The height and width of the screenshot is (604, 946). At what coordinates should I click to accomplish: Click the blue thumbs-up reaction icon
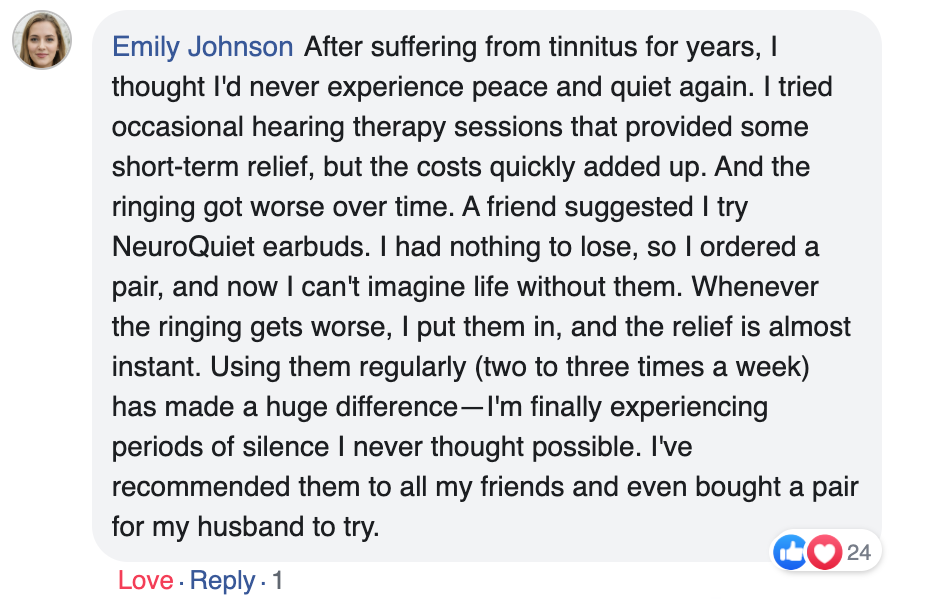[791, 552]
